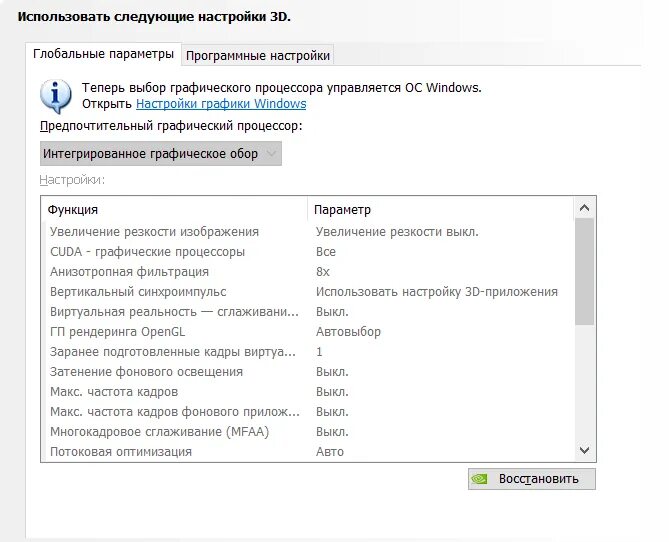Open the Предпочтительный графический процессор dropdown
Image resolution: width=669 pixels, height=542 pixels.
pos(160,154)
